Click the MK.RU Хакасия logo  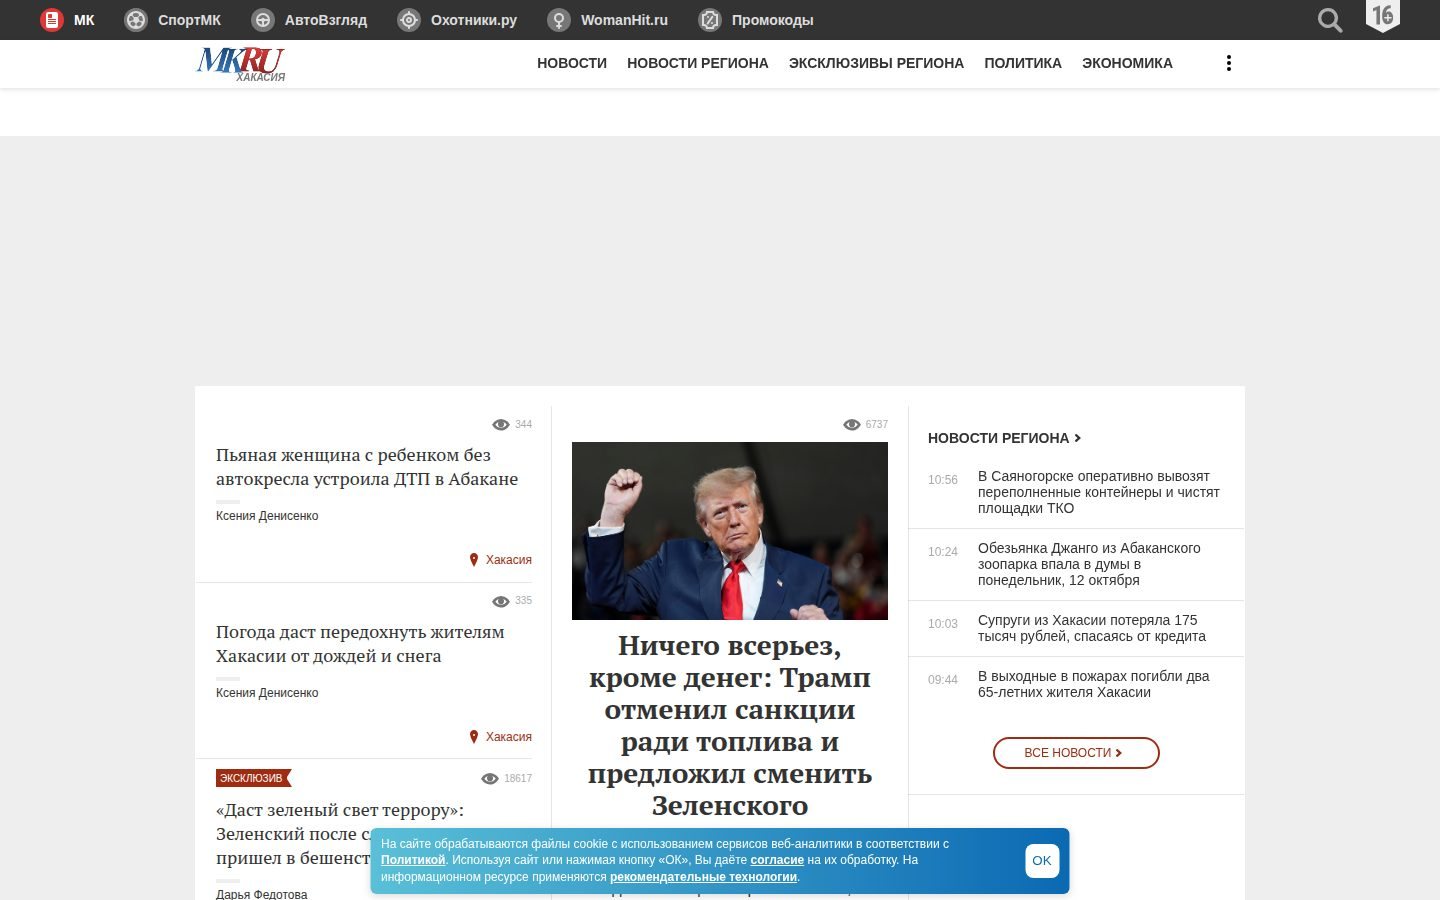[x=241, y=64]
